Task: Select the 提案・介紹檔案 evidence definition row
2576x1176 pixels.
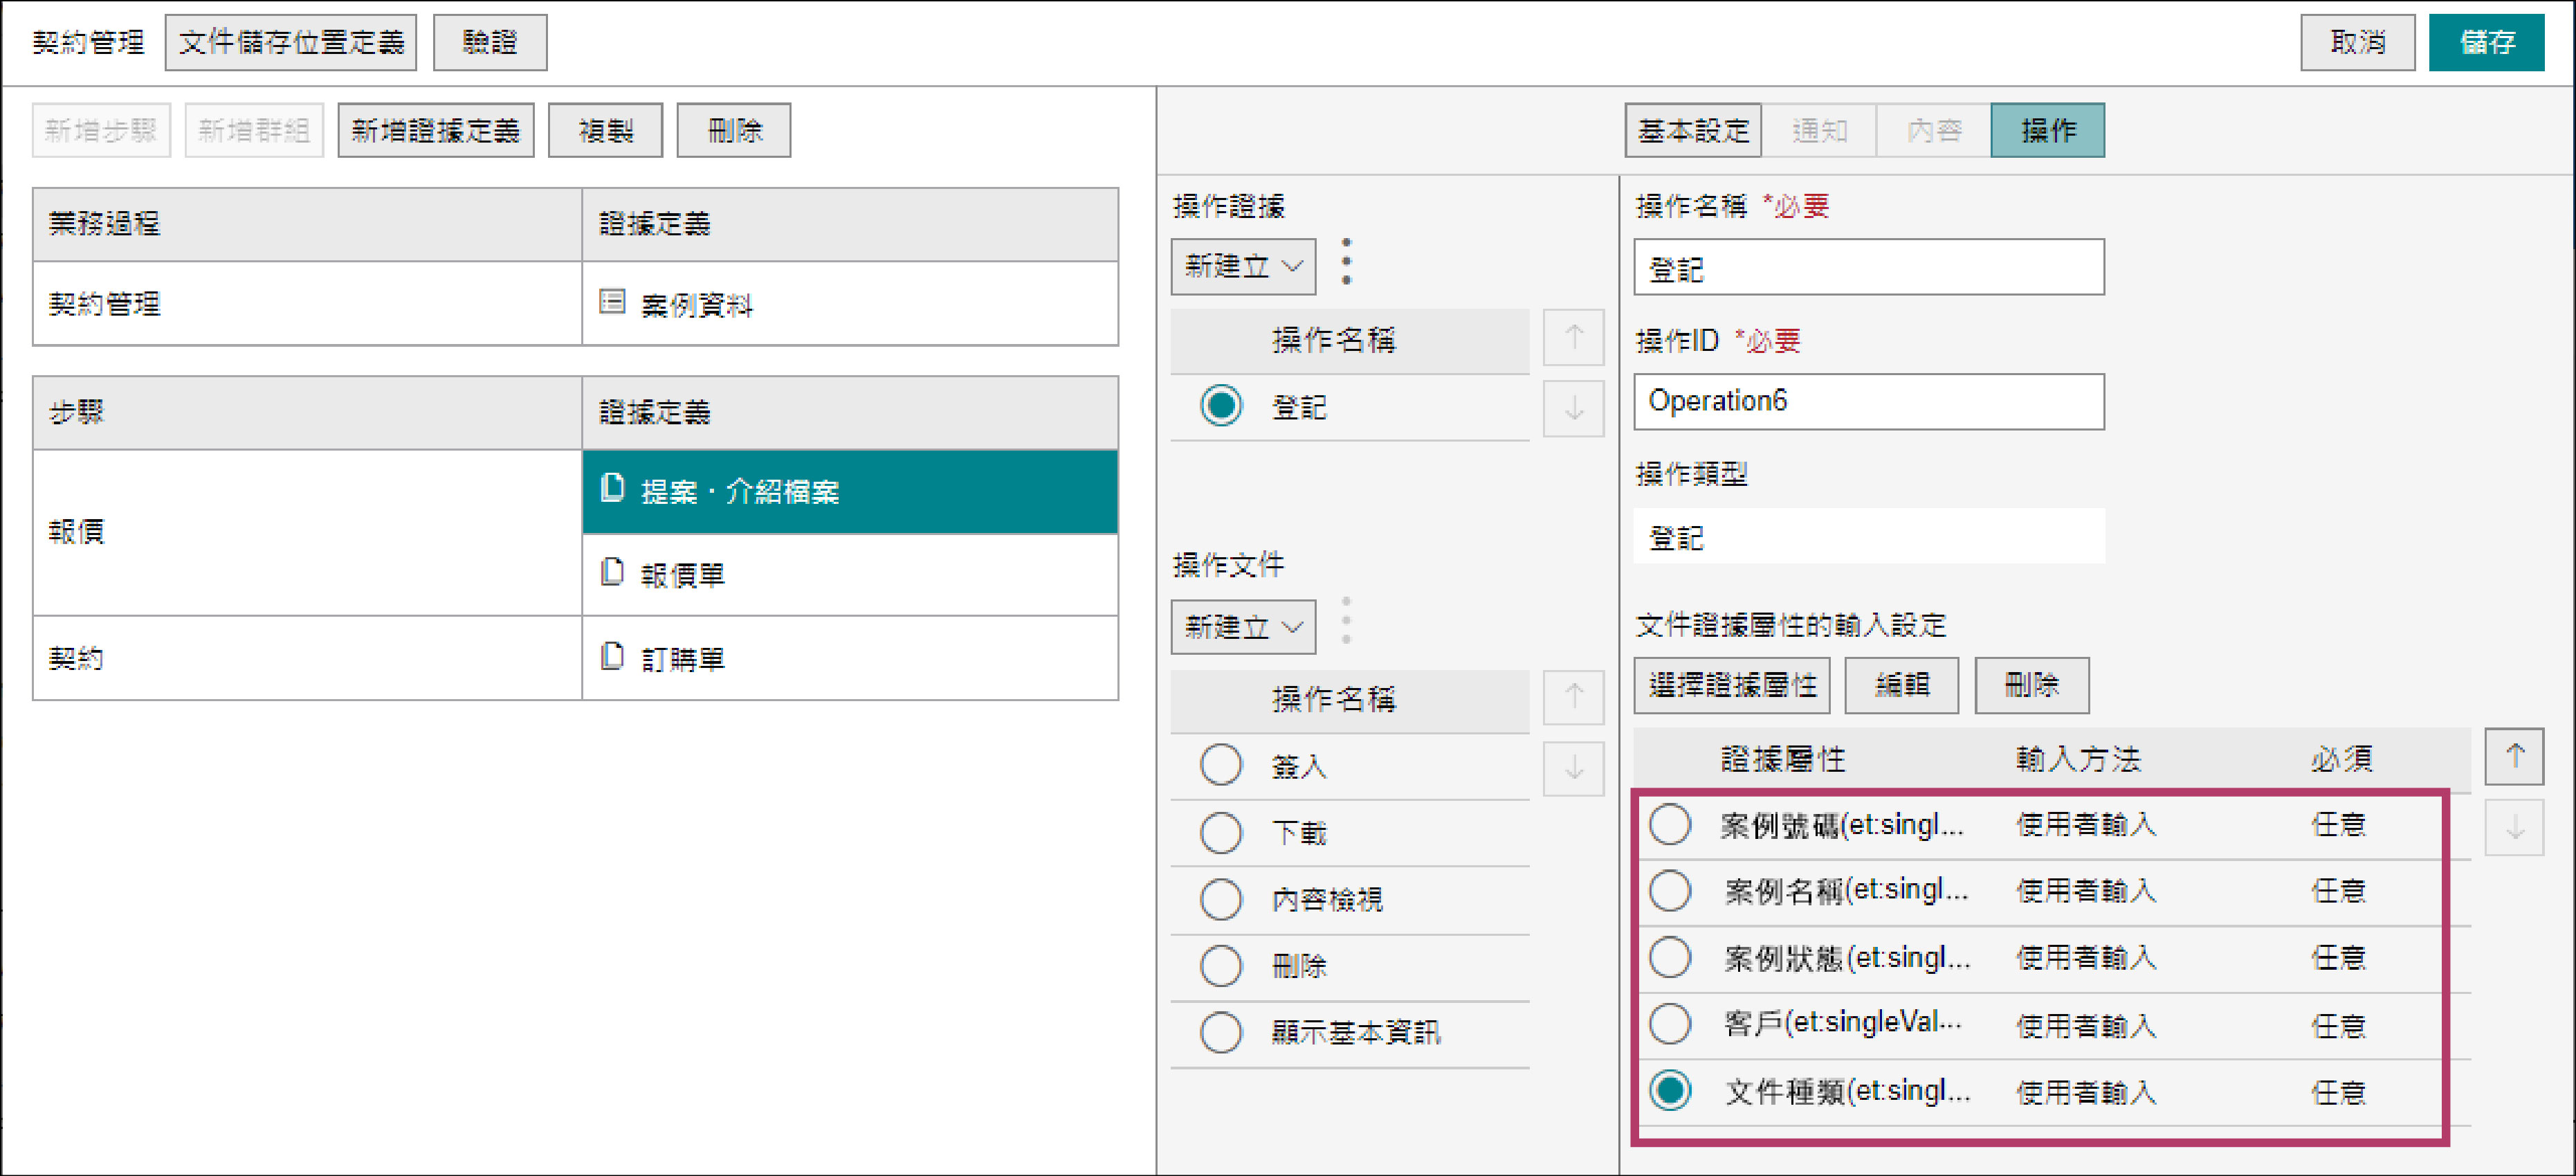Action: [x=850, y=491]
